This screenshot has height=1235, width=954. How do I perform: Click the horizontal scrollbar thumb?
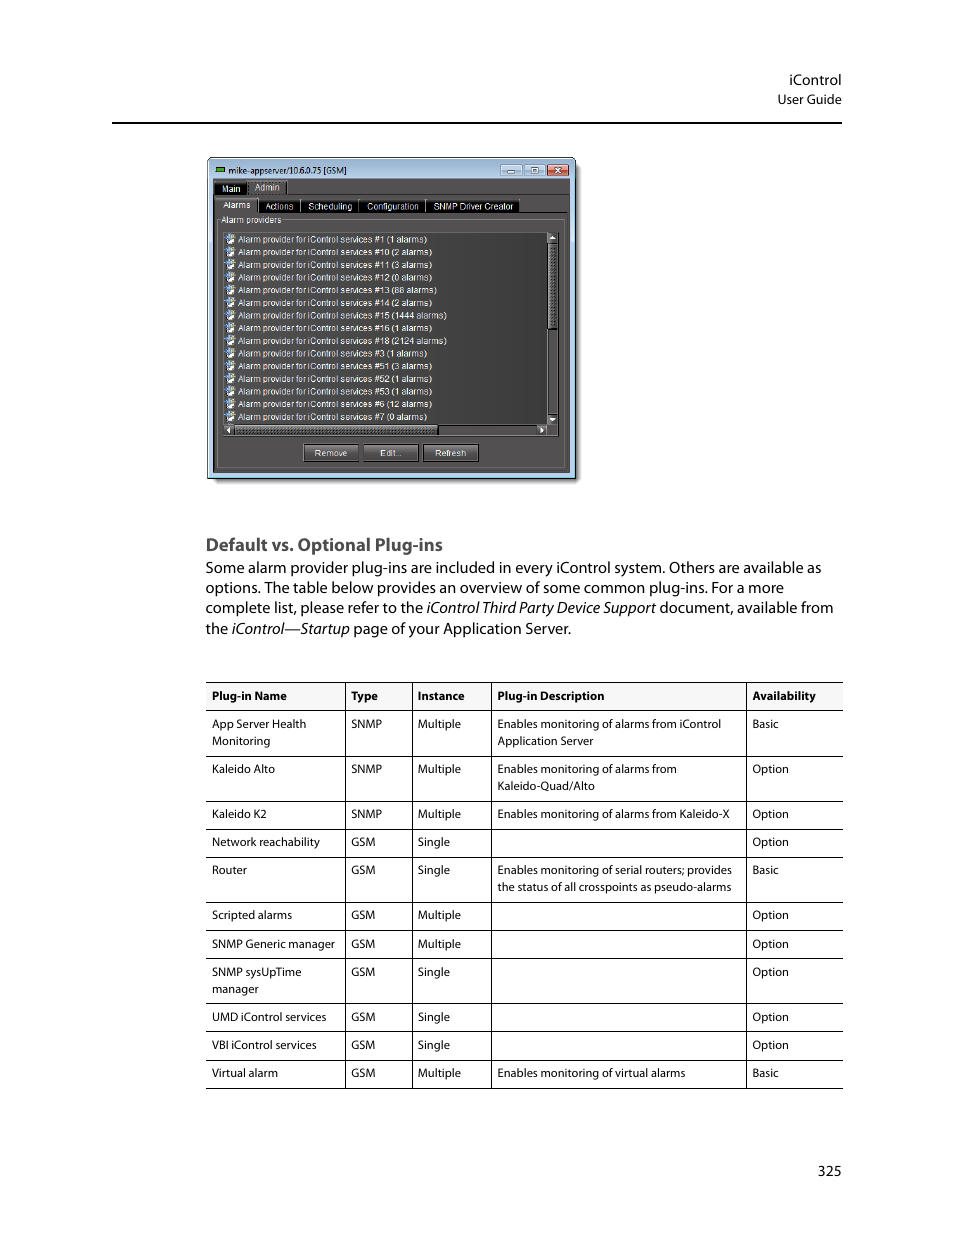pyautogui.click(x=336, y=430)
